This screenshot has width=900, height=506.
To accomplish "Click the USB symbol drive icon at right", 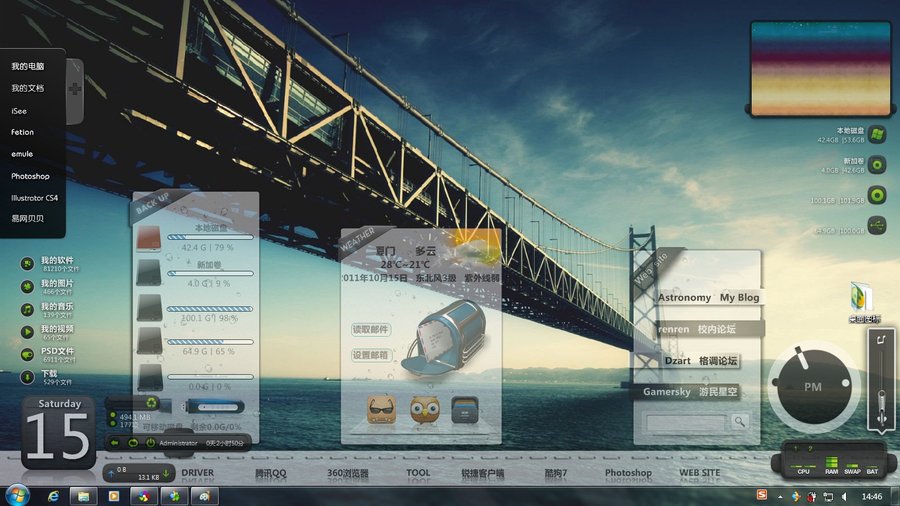I will pos(876,225).
